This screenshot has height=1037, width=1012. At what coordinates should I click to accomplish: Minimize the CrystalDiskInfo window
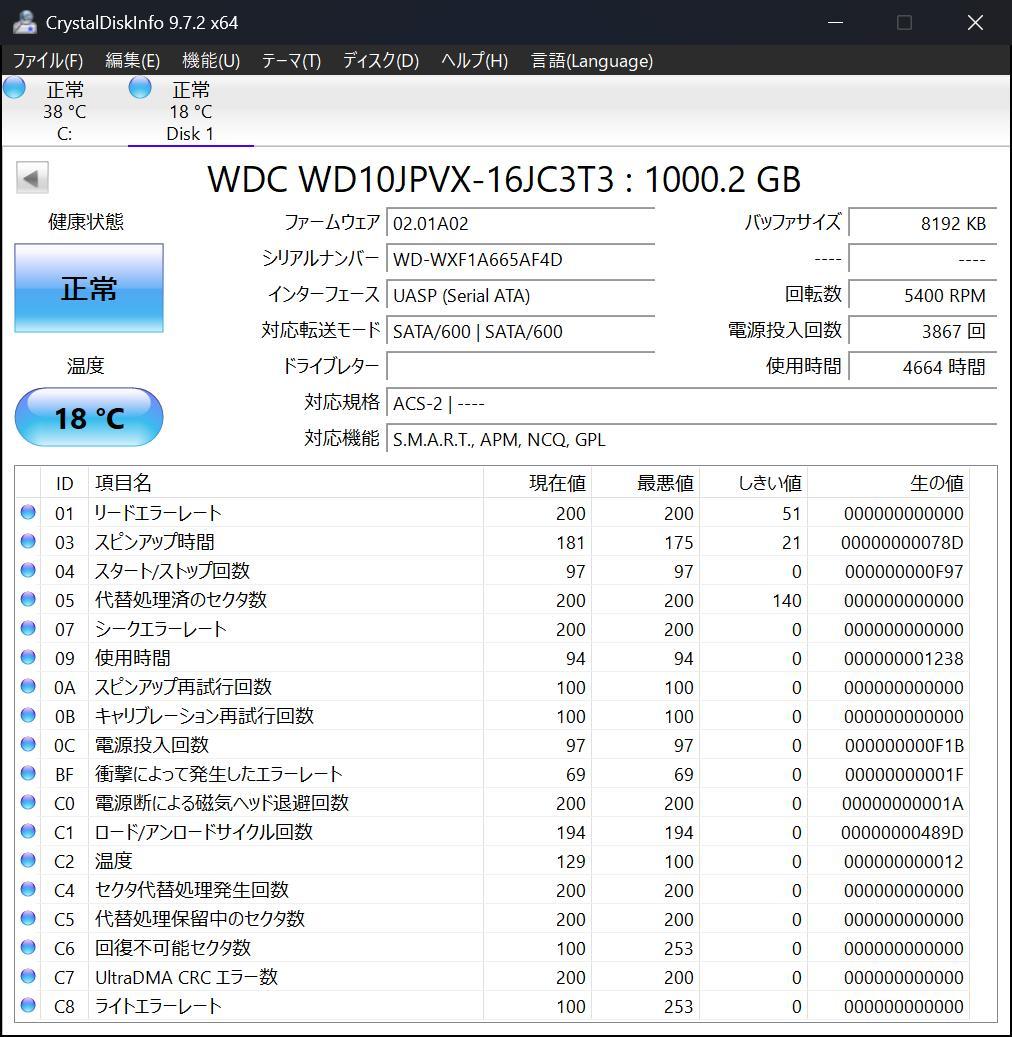(x=835, y=22)
